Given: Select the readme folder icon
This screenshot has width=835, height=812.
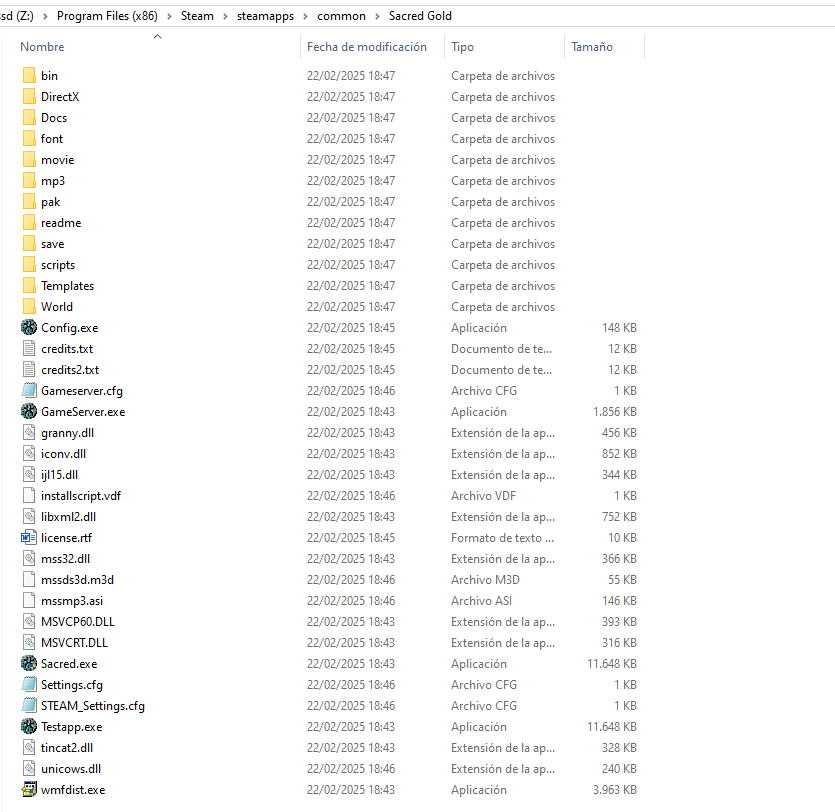Looking at the screenshot, I should click(x=29, y=223).
